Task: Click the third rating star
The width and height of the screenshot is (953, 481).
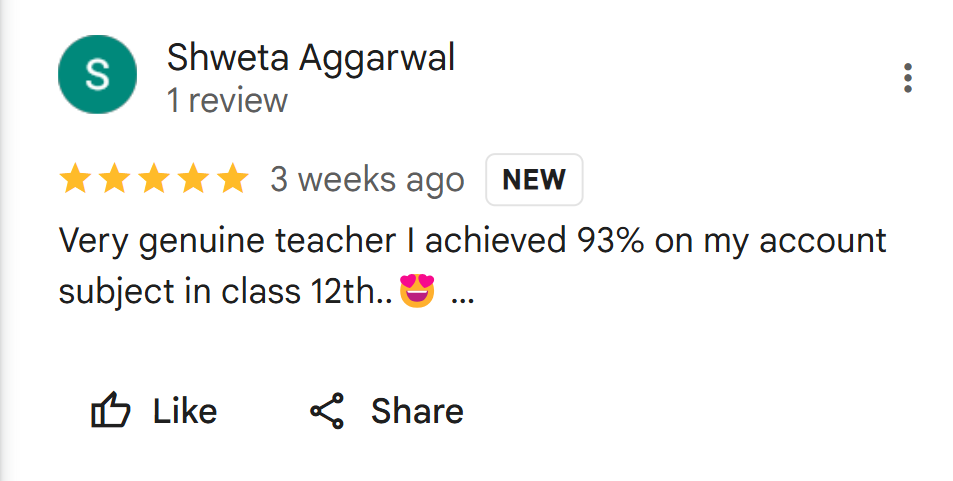Action: click(x=153, y=180)
